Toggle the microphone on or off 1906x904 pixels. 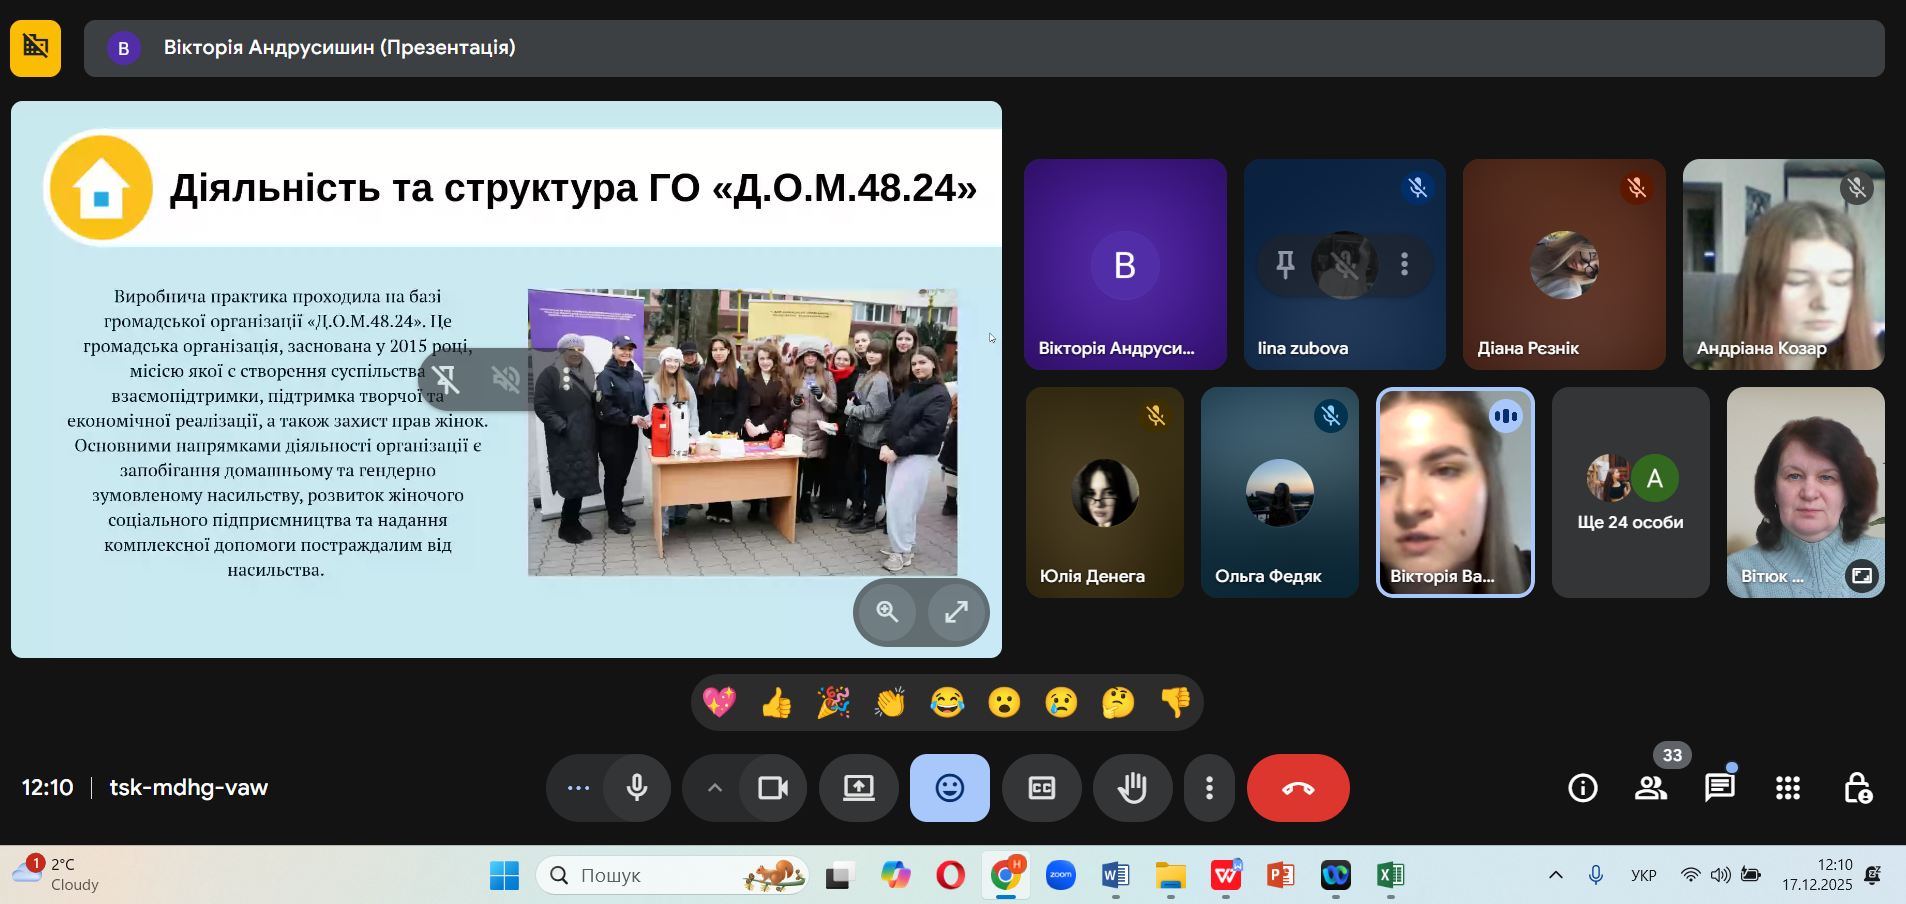[x=636, y=788]
